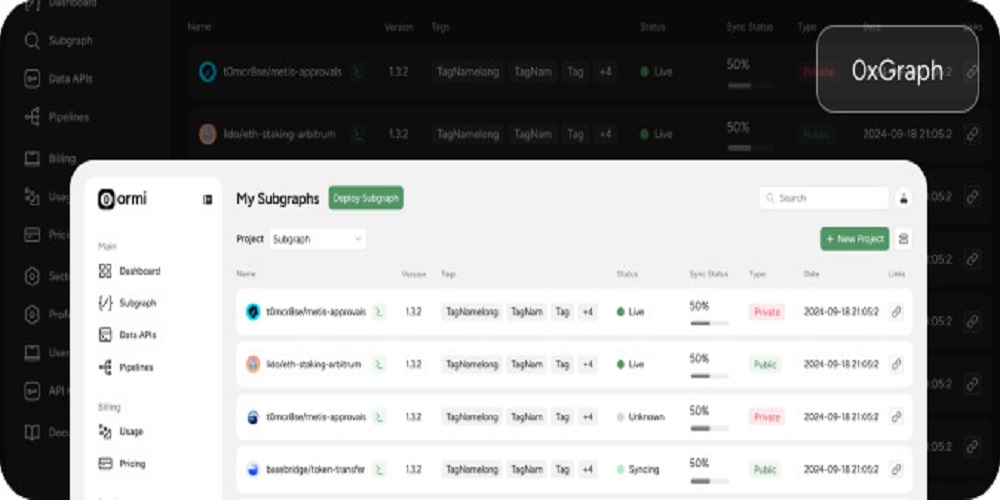Viewport: 1000px width, 500px height.
Task: Click Sync Status column header in light window
Action: click(709, 274)
